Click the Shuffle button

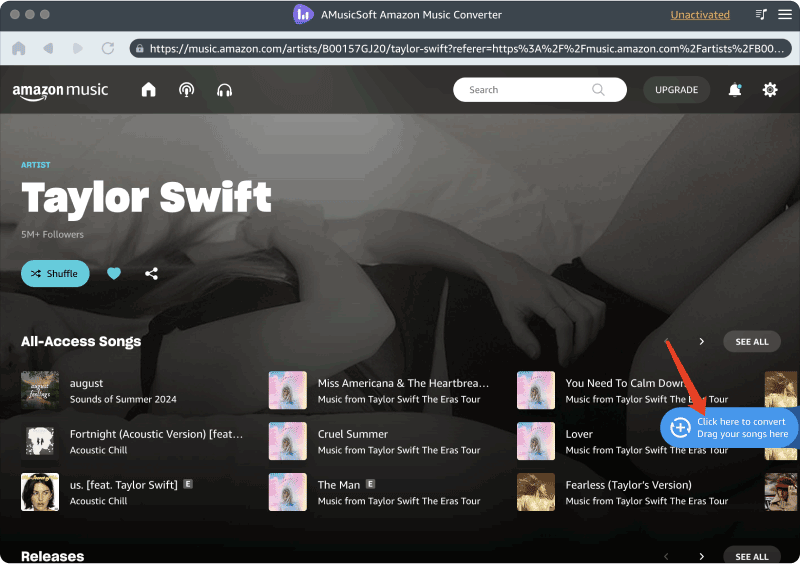(x=55, y=274)
